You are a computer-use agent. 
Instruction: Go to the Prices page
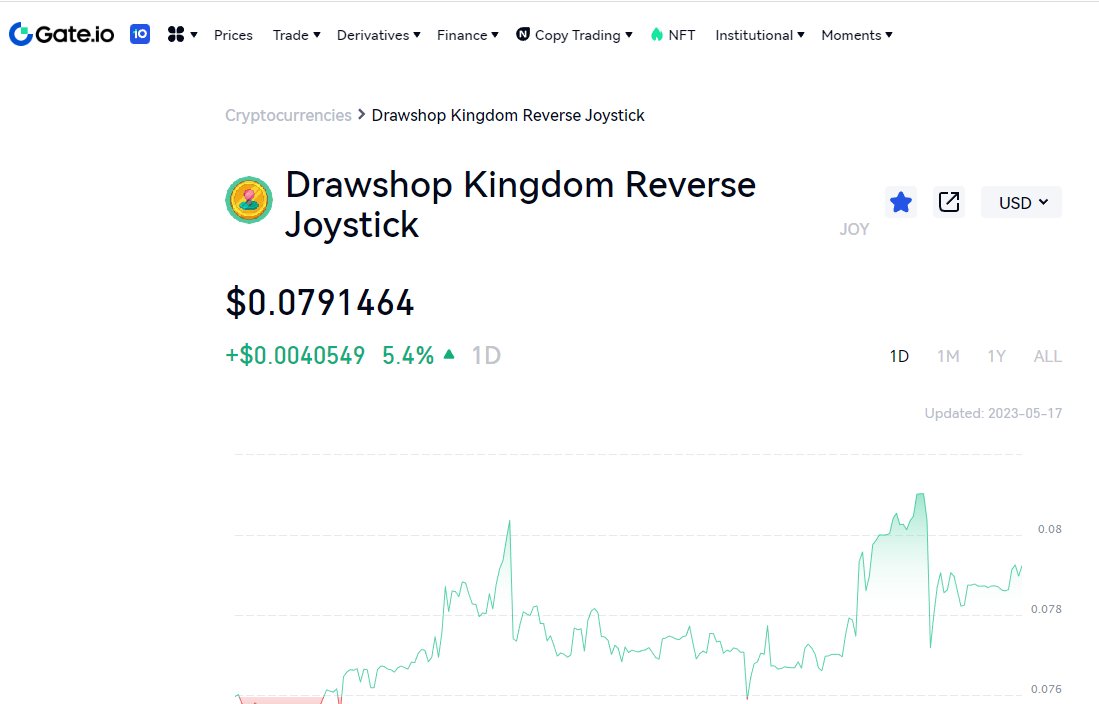pyautogui.click(x=233, y=35)
